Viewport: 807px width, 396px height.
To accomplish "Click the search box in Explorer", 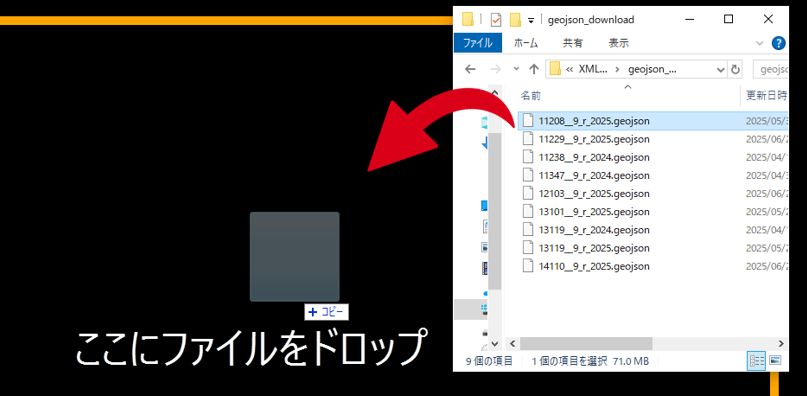I will click(770, 69).
